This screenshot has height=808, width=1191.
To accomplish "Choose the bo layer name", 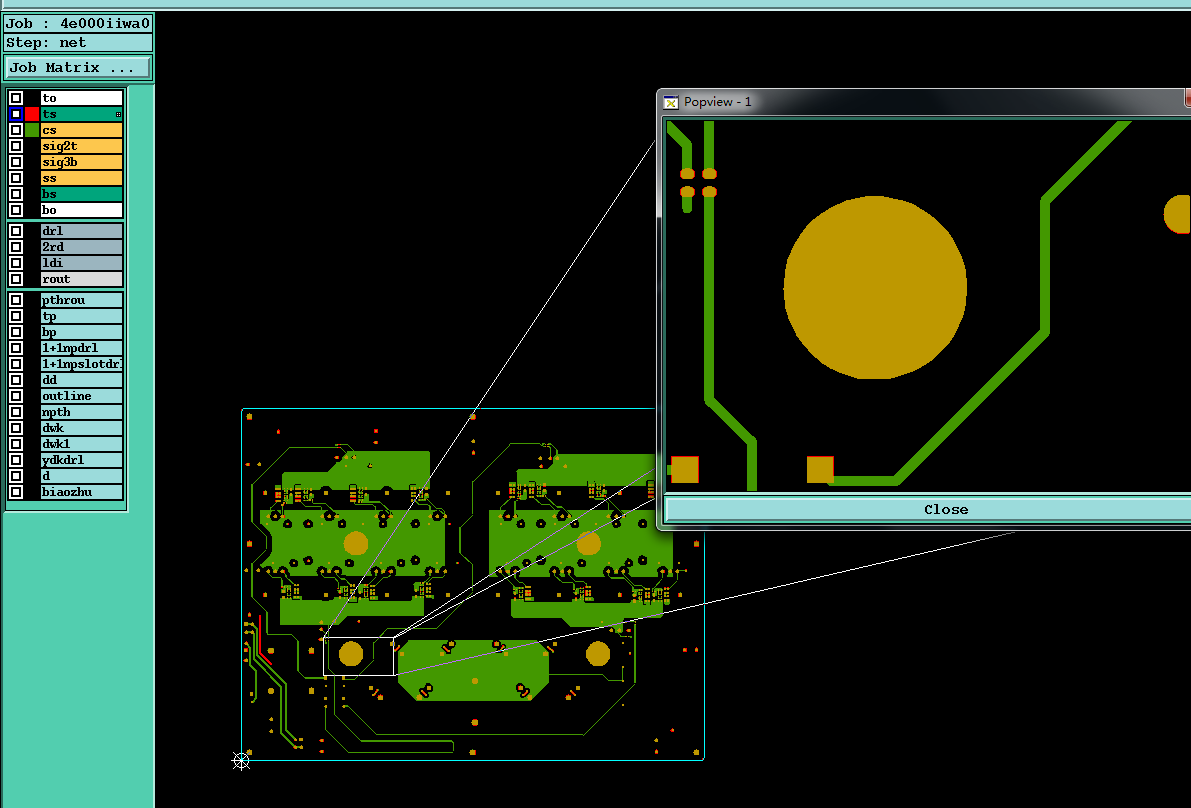I will pyautogui.click(x=81, y=210).
